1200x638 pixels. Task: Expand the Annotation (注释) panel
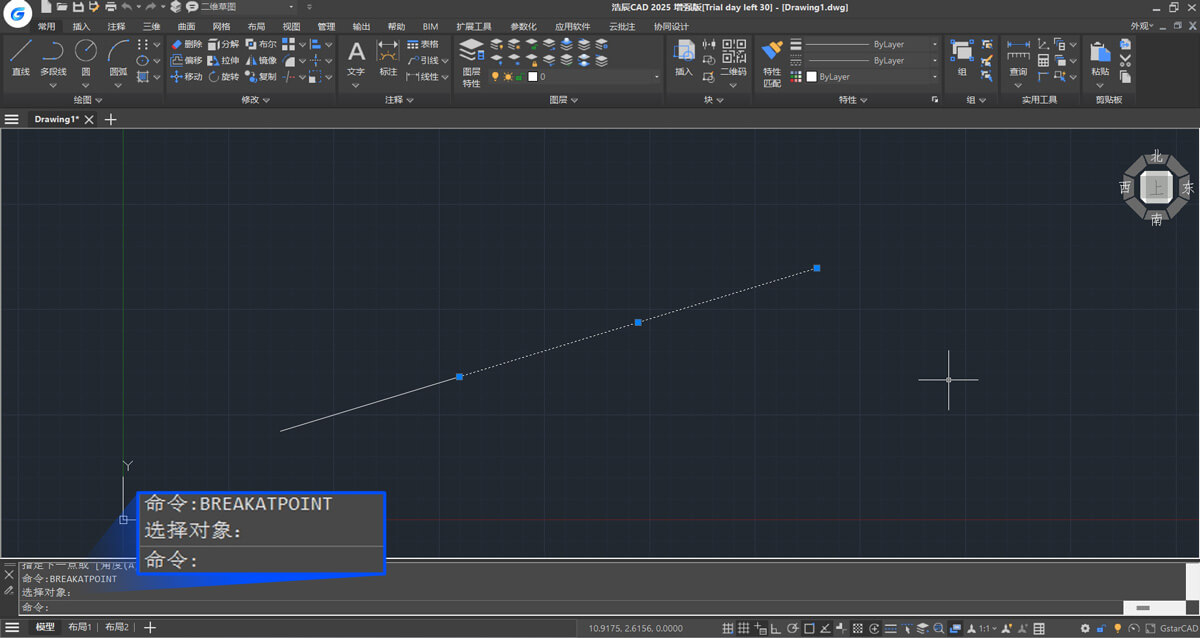(398, 100)
